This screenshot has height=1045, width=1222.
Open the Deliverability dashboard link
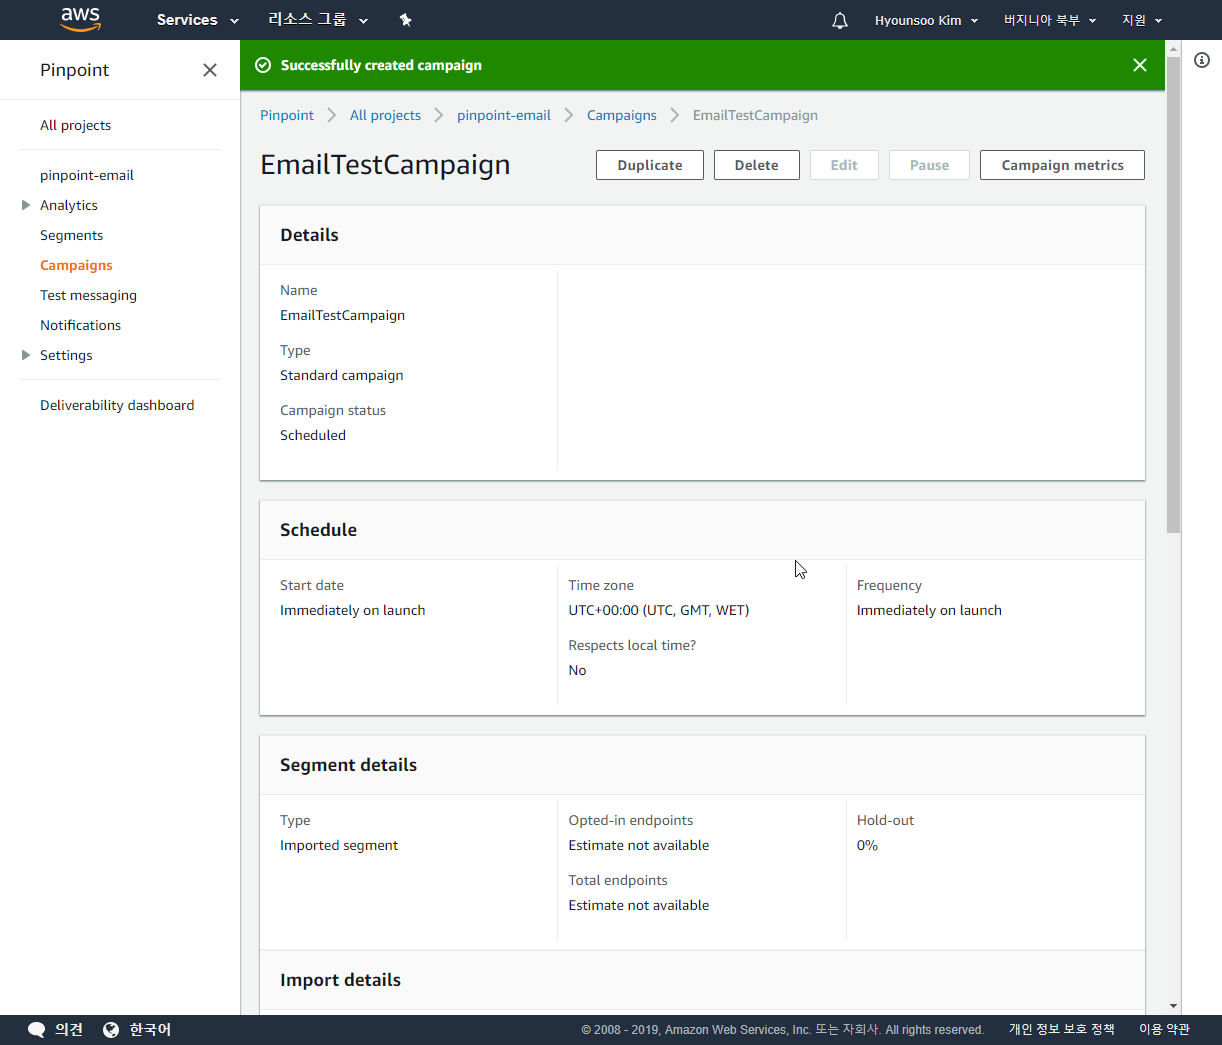[x=117, y=405]
